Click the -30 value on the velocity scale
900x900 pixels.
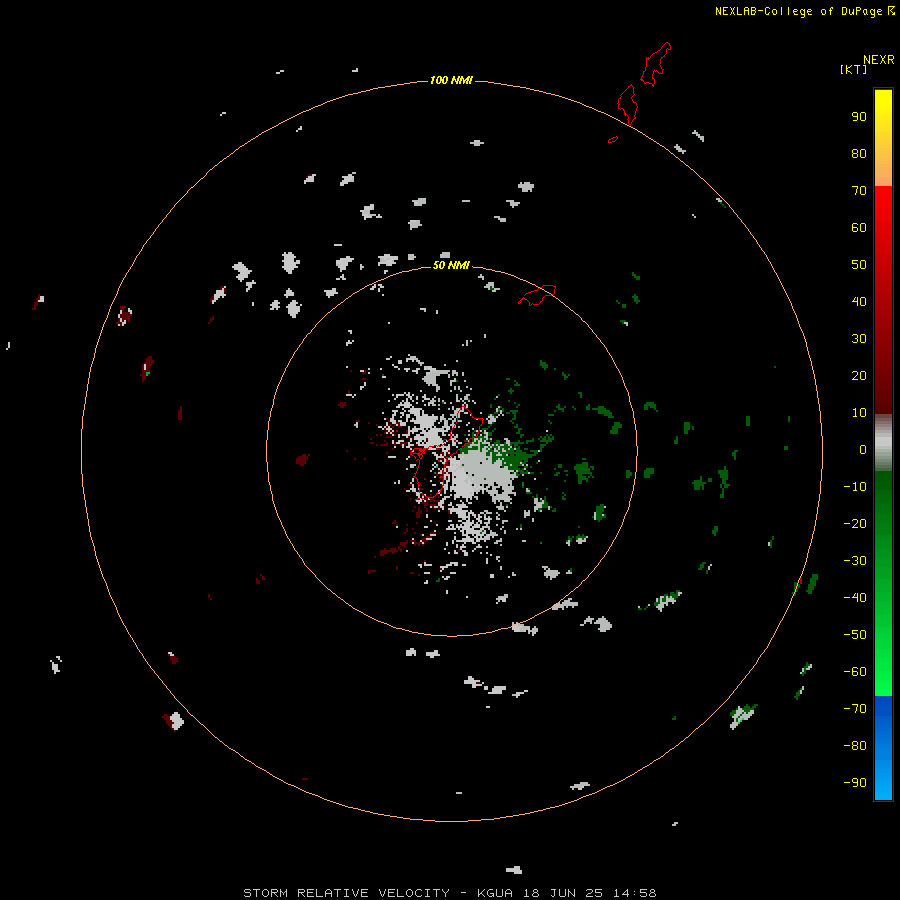tap(855, 561)
